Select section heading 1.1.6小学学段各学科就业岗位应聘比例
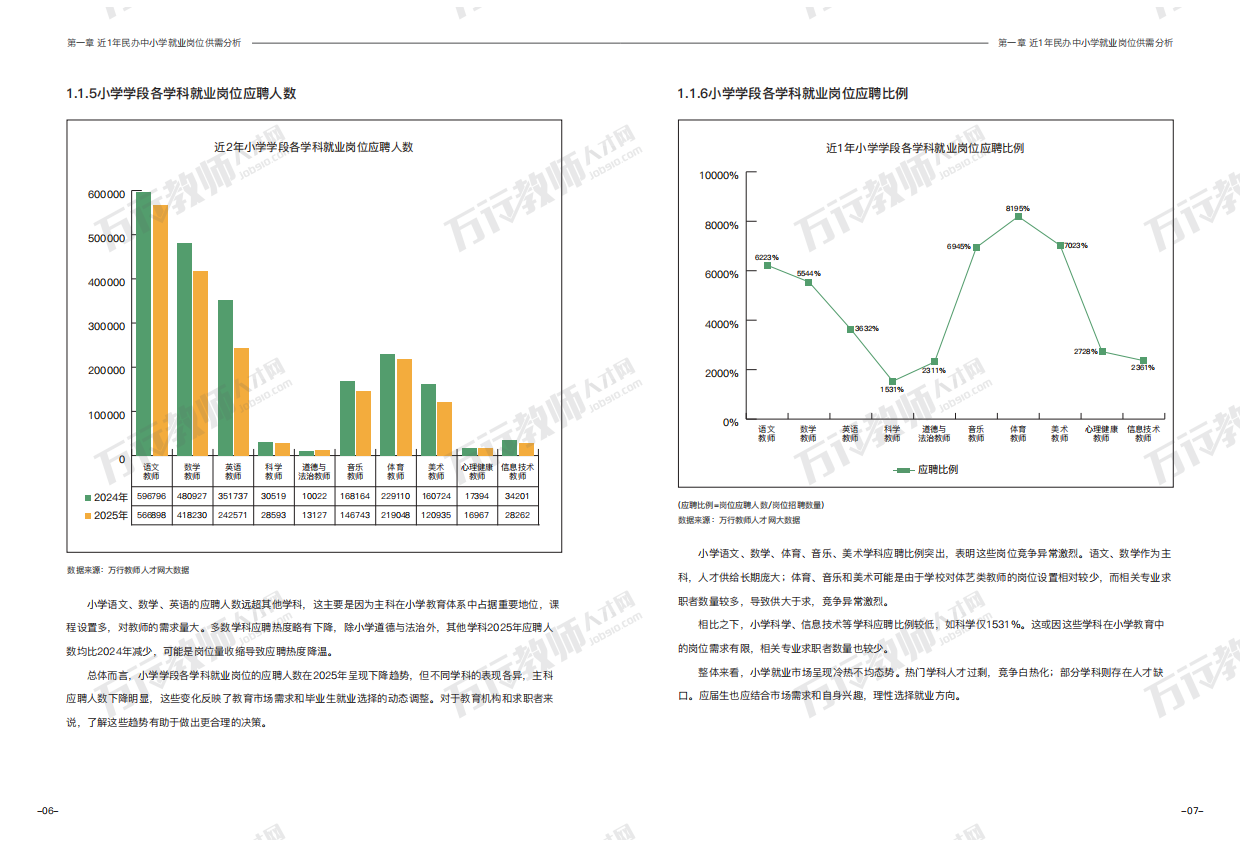Image resolution: width=1240 pixels, height=847 pixels. pyautogui.click(x=793, y=93)
